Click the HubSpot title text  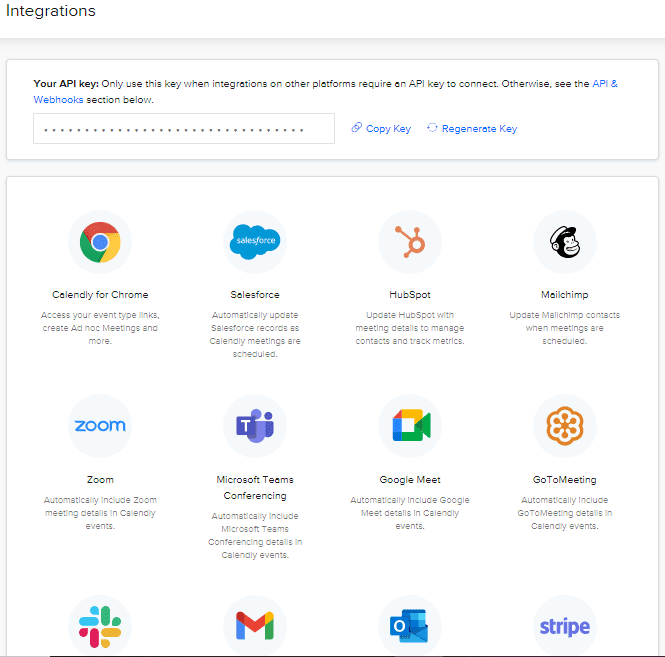point(410,295)
